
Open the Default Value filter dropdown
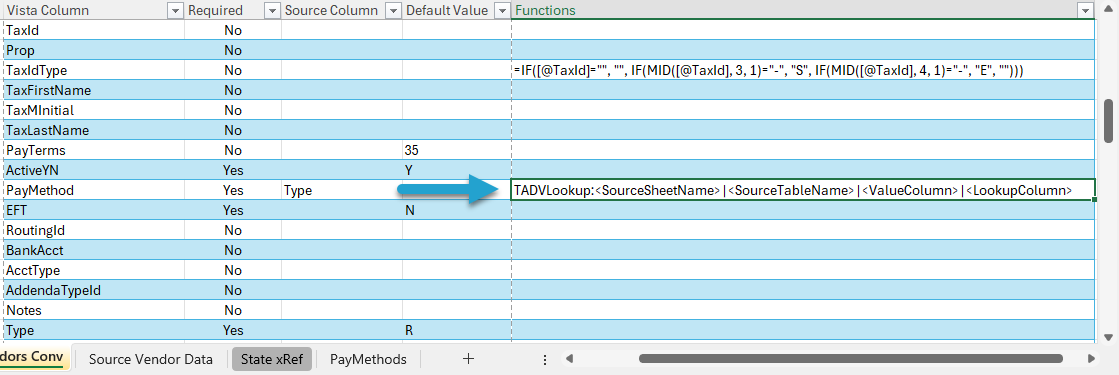pos(502,10)
